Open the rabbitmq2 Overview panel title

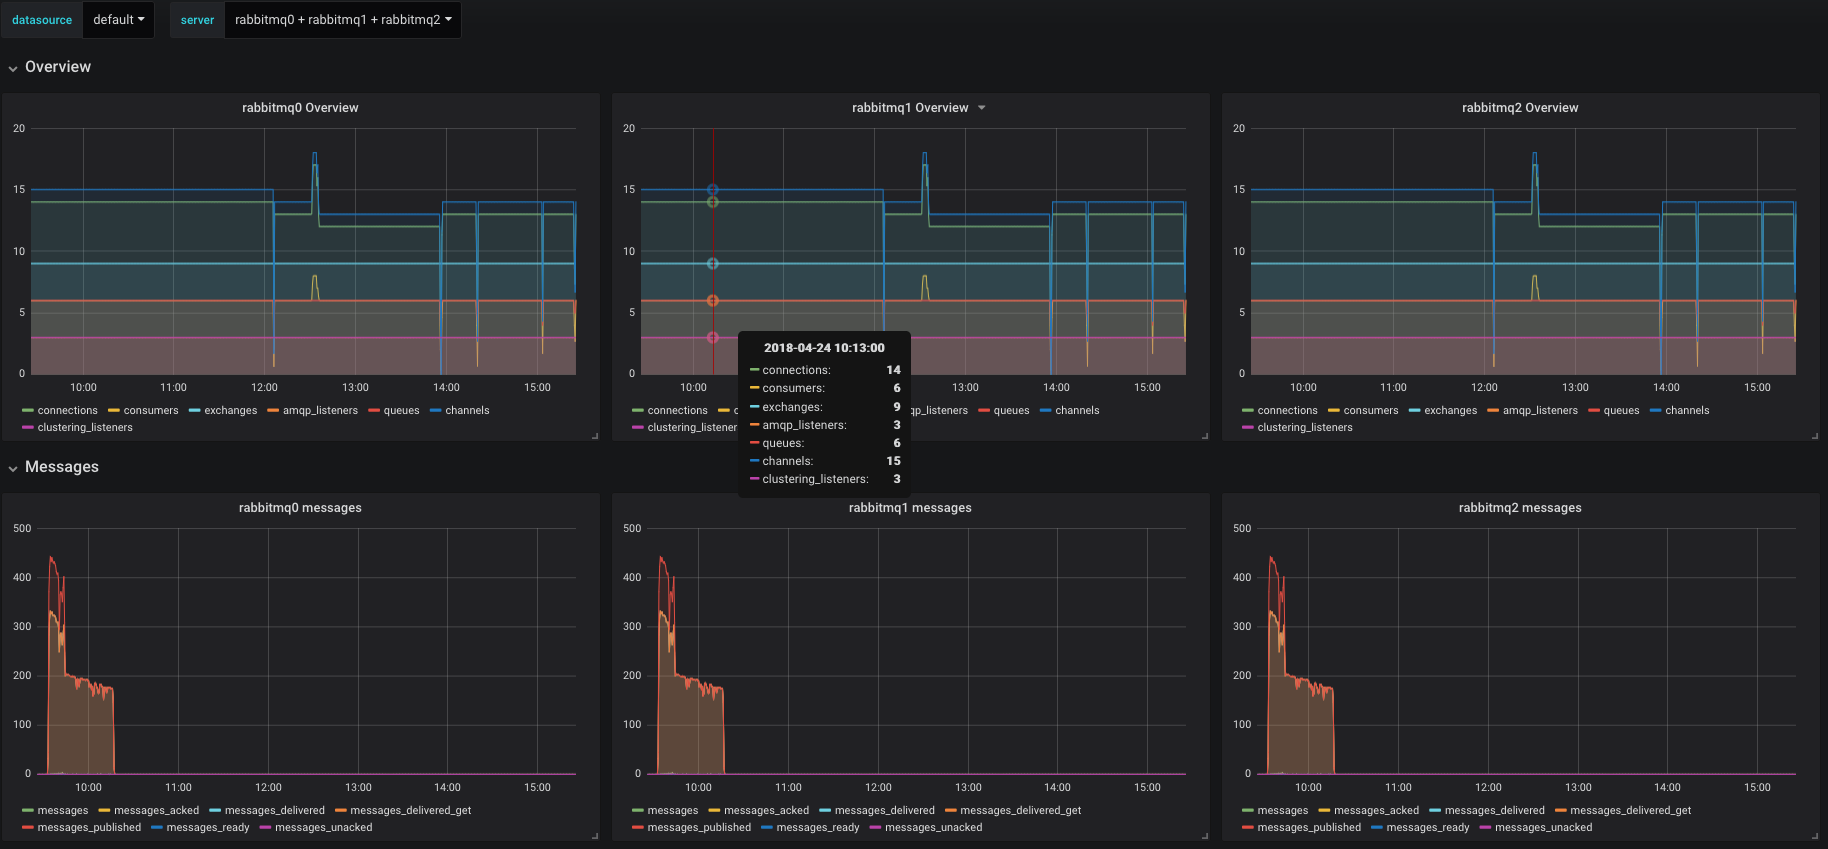[1520, 108]
